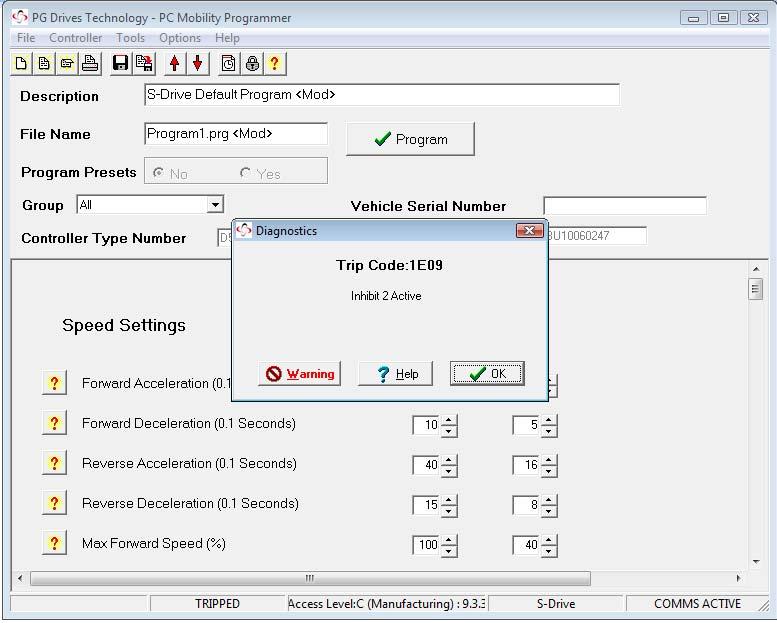Click OK in the Diagnostics dialog
777x623 pixels.
[x=487, y=374]
